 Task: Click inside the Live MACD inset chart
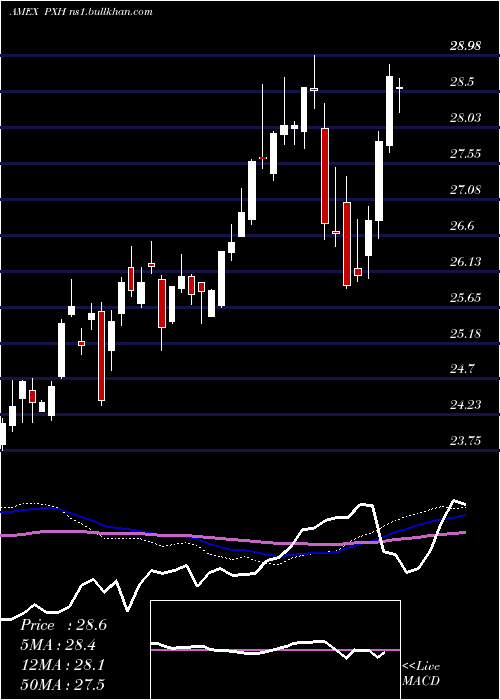pyautogui.click(x=275, y=650)
